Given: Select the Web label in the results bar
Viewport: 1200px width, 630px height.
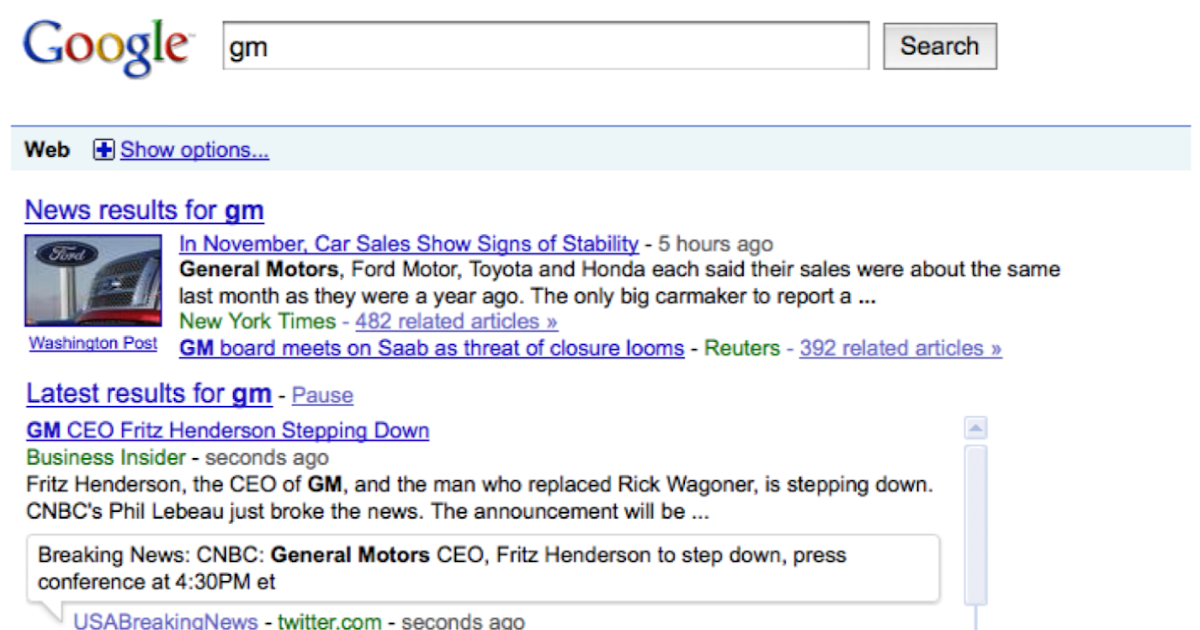Looking at the screenshot, I should point(47,150).
